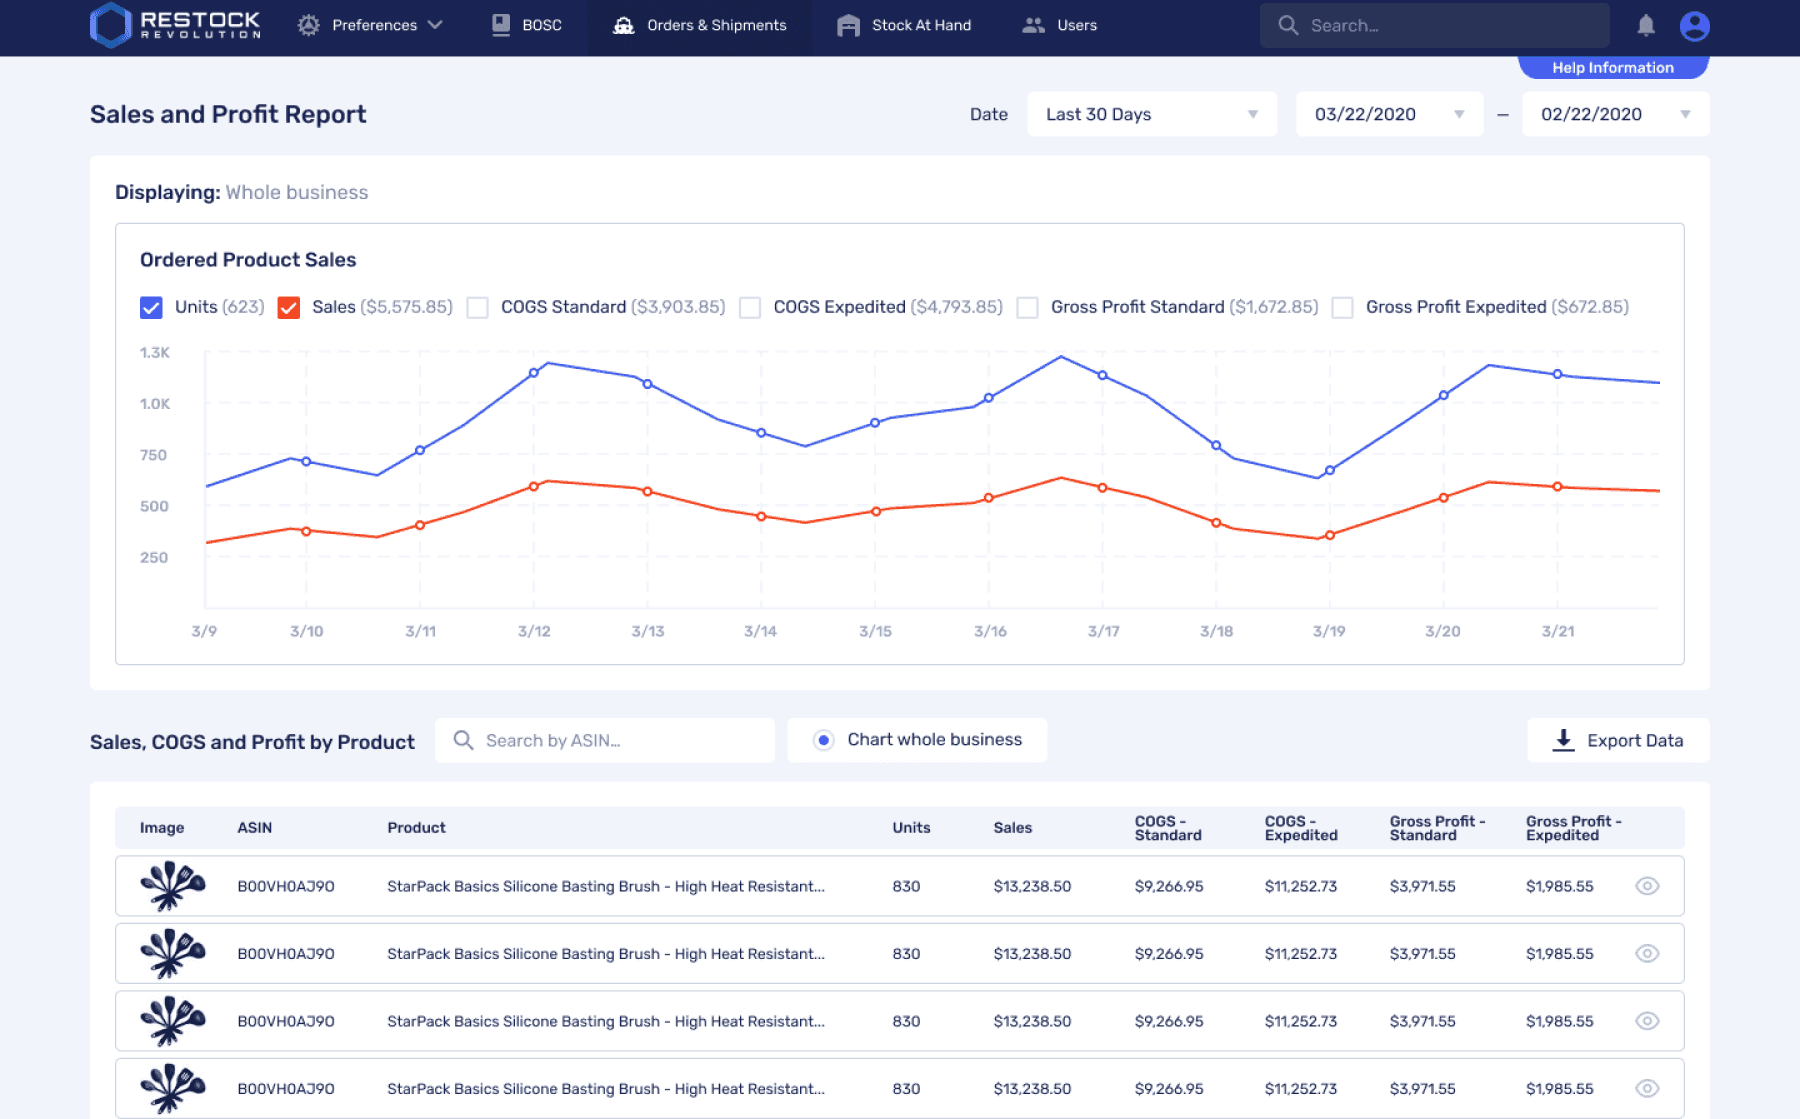Click the Users people icon
The image size is (1800, 1119).
[1033, 25]
